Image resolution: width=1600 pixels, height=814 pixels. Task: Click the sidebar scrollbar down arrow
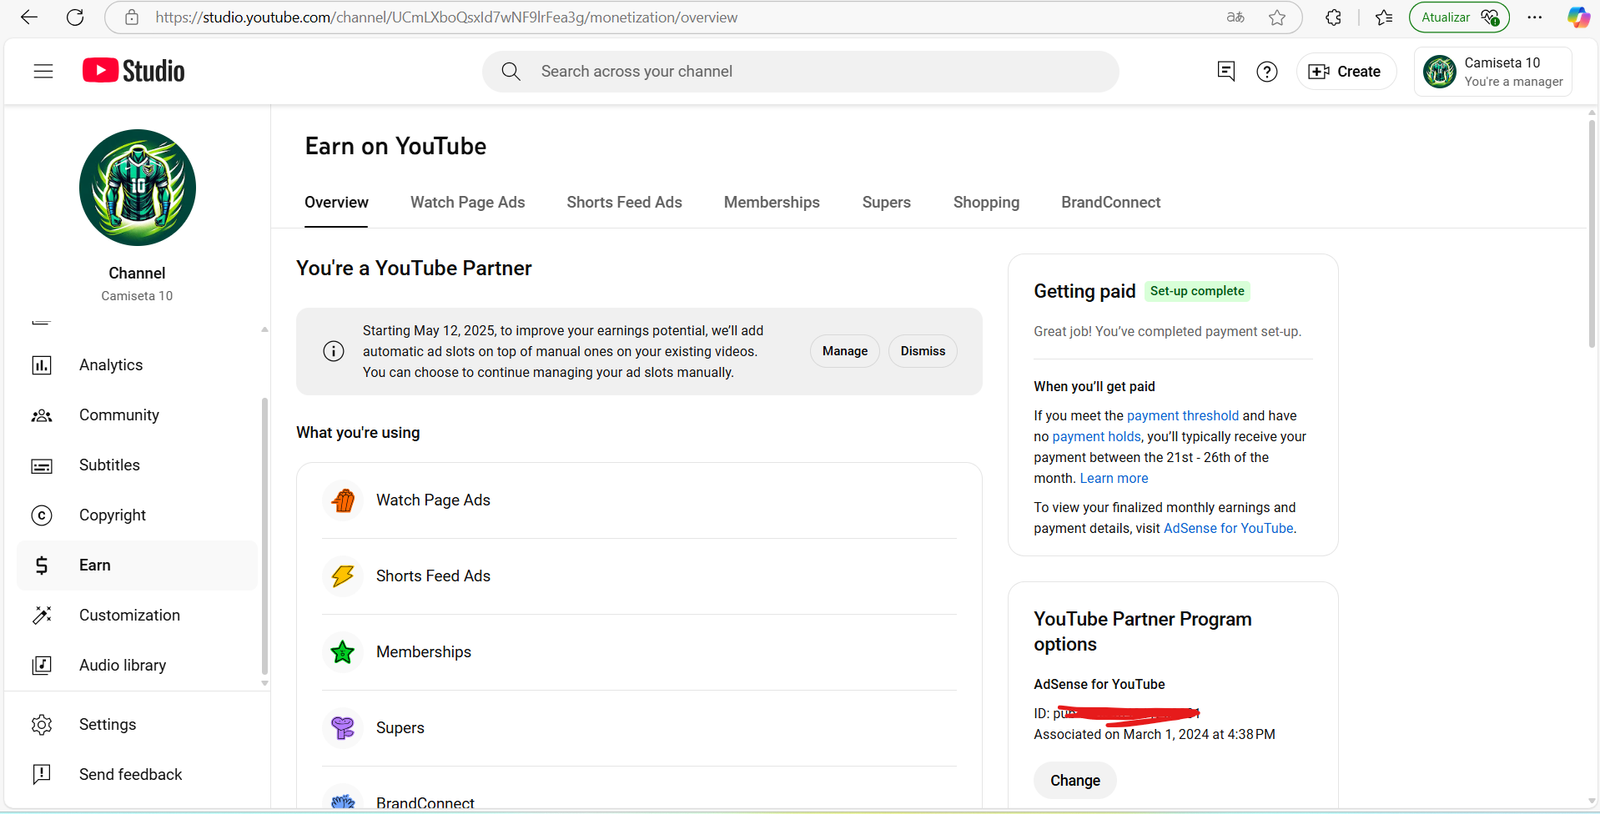264,683
